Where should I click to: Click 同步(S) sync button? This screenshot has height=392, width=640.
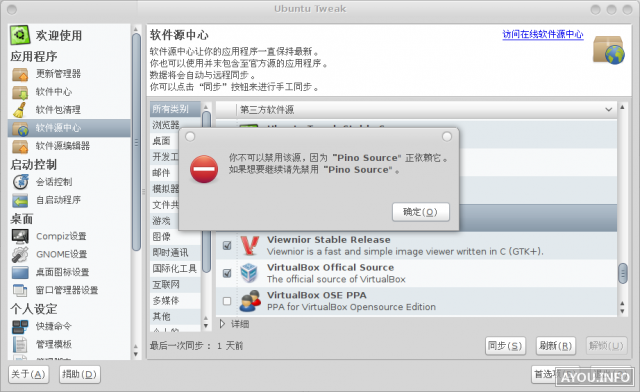click(505, 346)
